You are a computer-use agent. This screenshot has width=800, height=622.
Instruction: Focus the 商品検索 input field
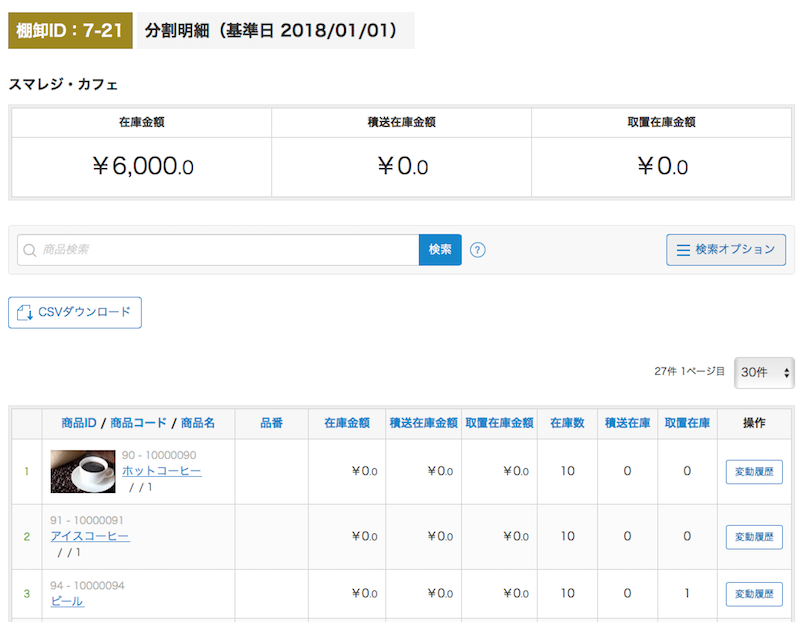click(x=218, y=250)
